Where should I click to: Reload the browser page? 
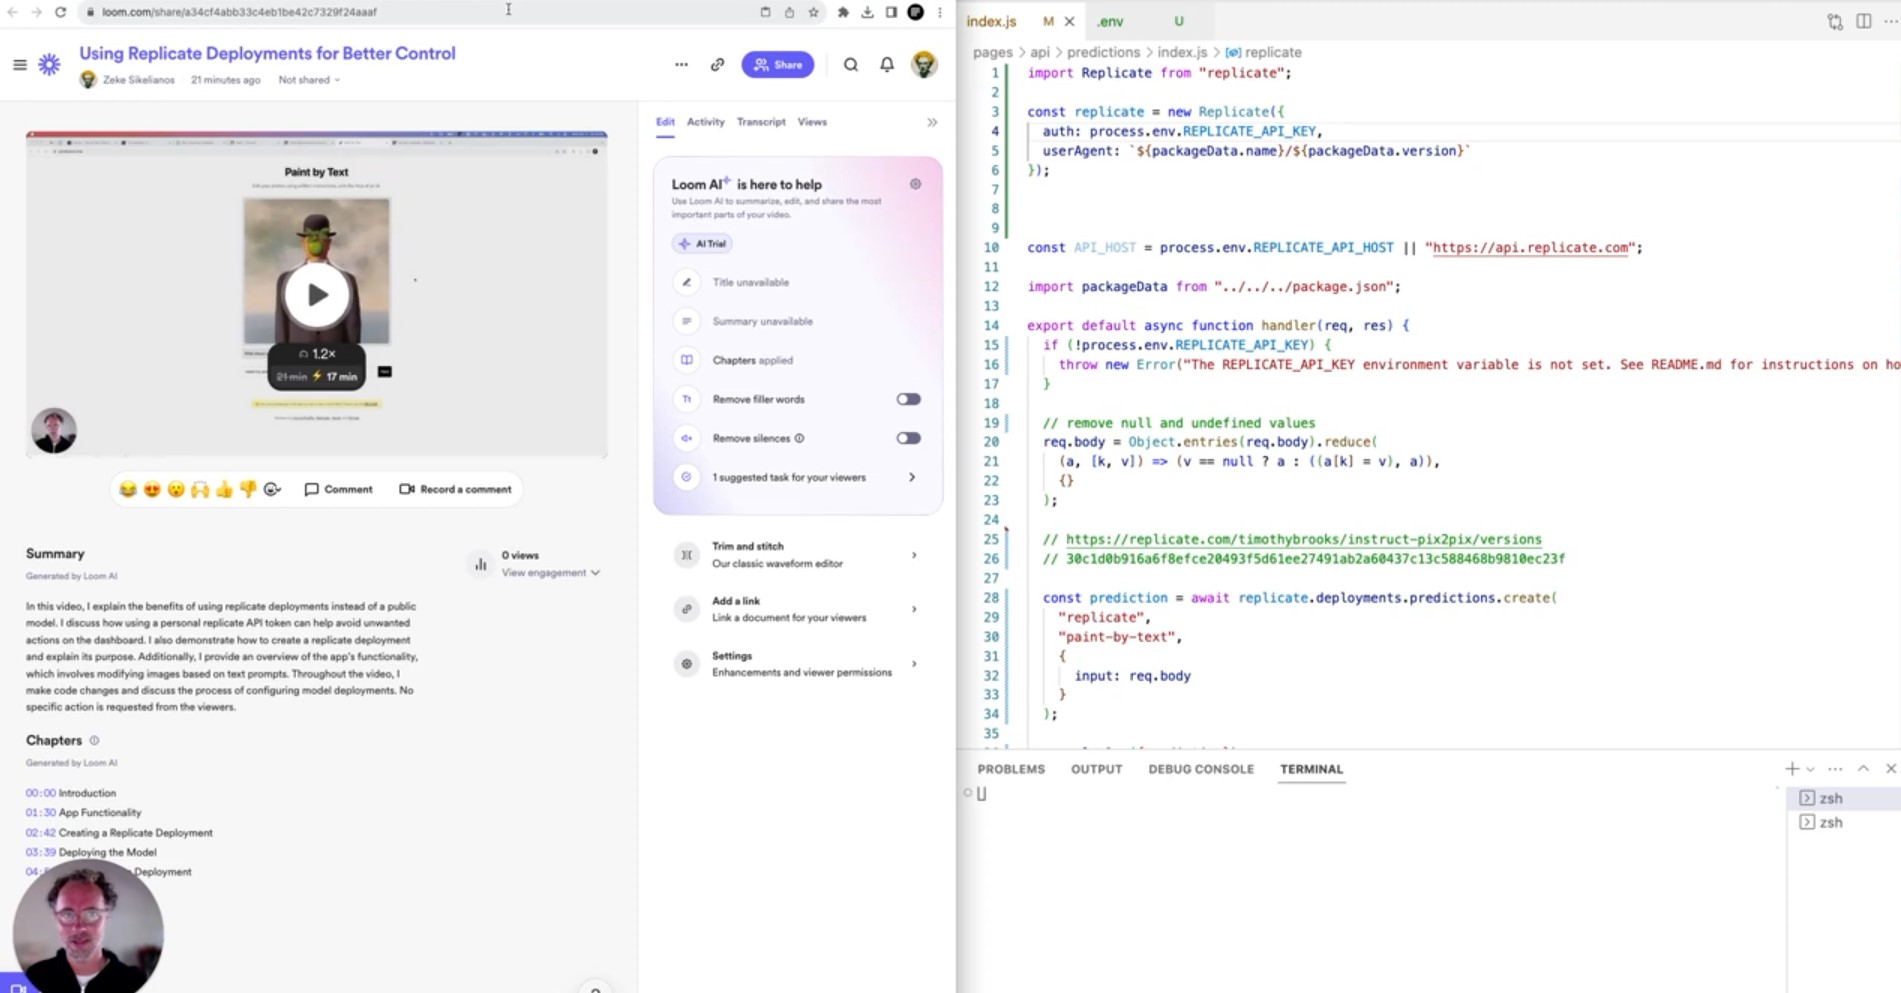click(x=60, y=12)
